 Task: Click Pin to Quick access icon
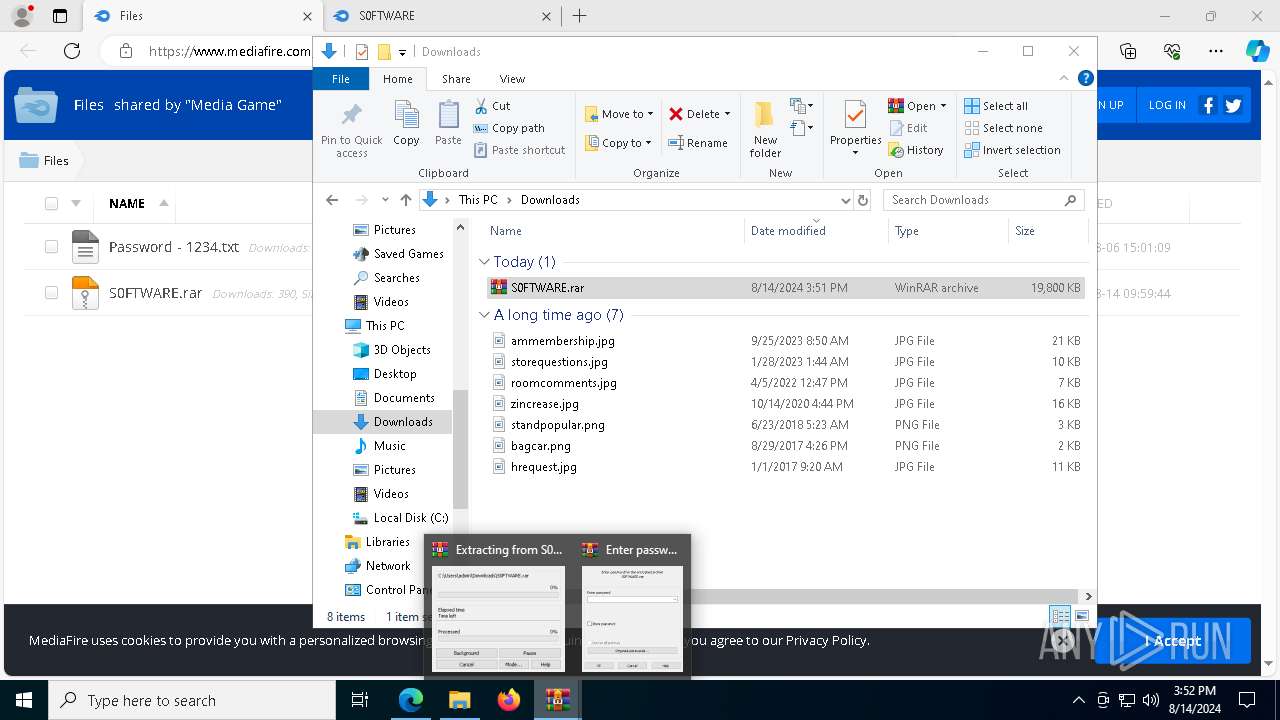point(351,114)
